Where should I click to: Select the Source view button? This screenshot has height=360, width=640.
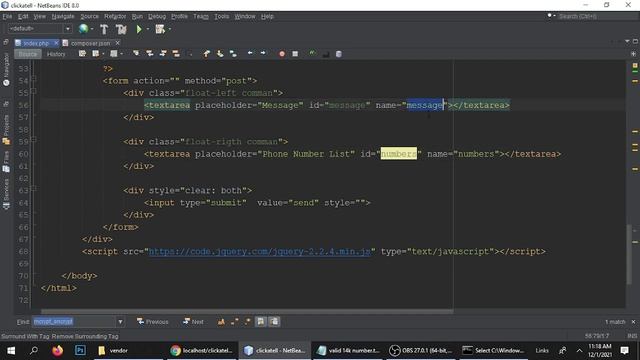click(28, 54)
